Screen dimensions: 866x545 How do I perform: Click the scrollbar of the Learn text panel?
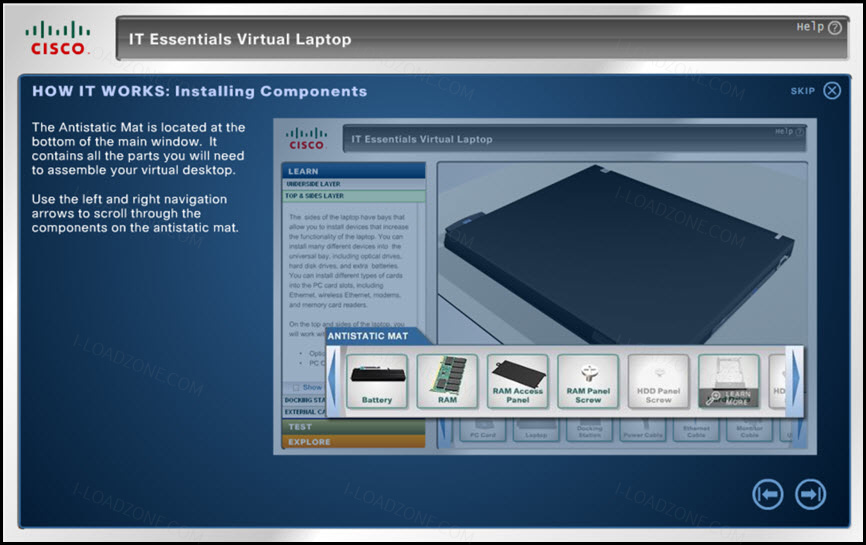tap(421, 265)
